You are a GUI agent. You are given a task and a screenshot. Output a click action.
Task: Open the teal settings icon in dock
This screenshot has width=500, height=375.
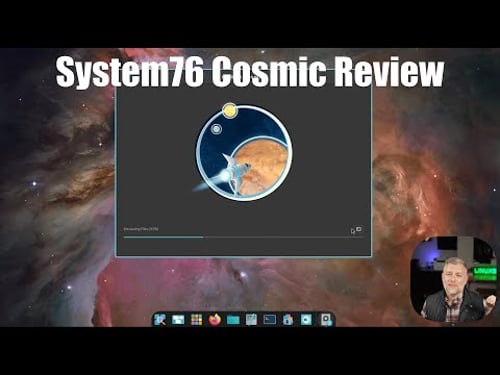pyautogui.click(x=306, y=320)
